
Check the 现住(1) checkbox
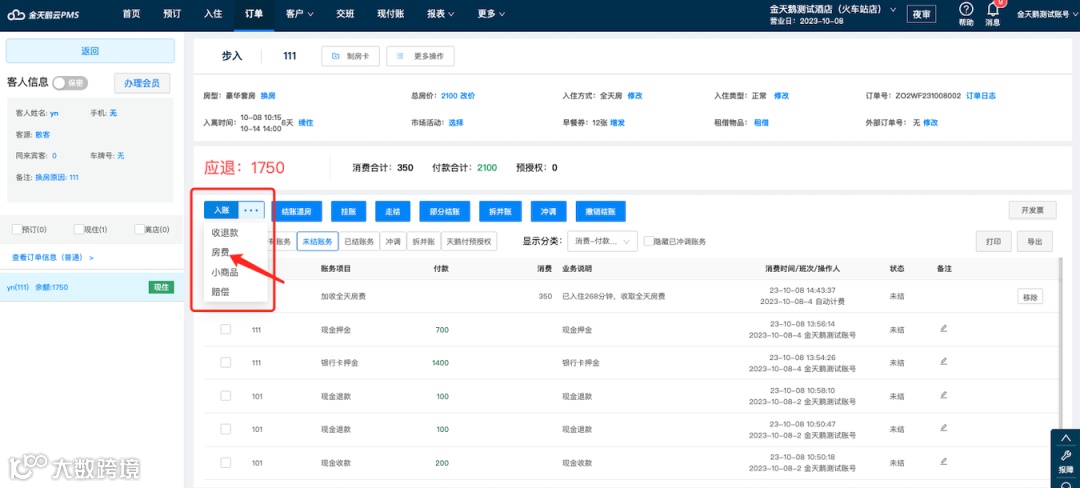(78, 229)
